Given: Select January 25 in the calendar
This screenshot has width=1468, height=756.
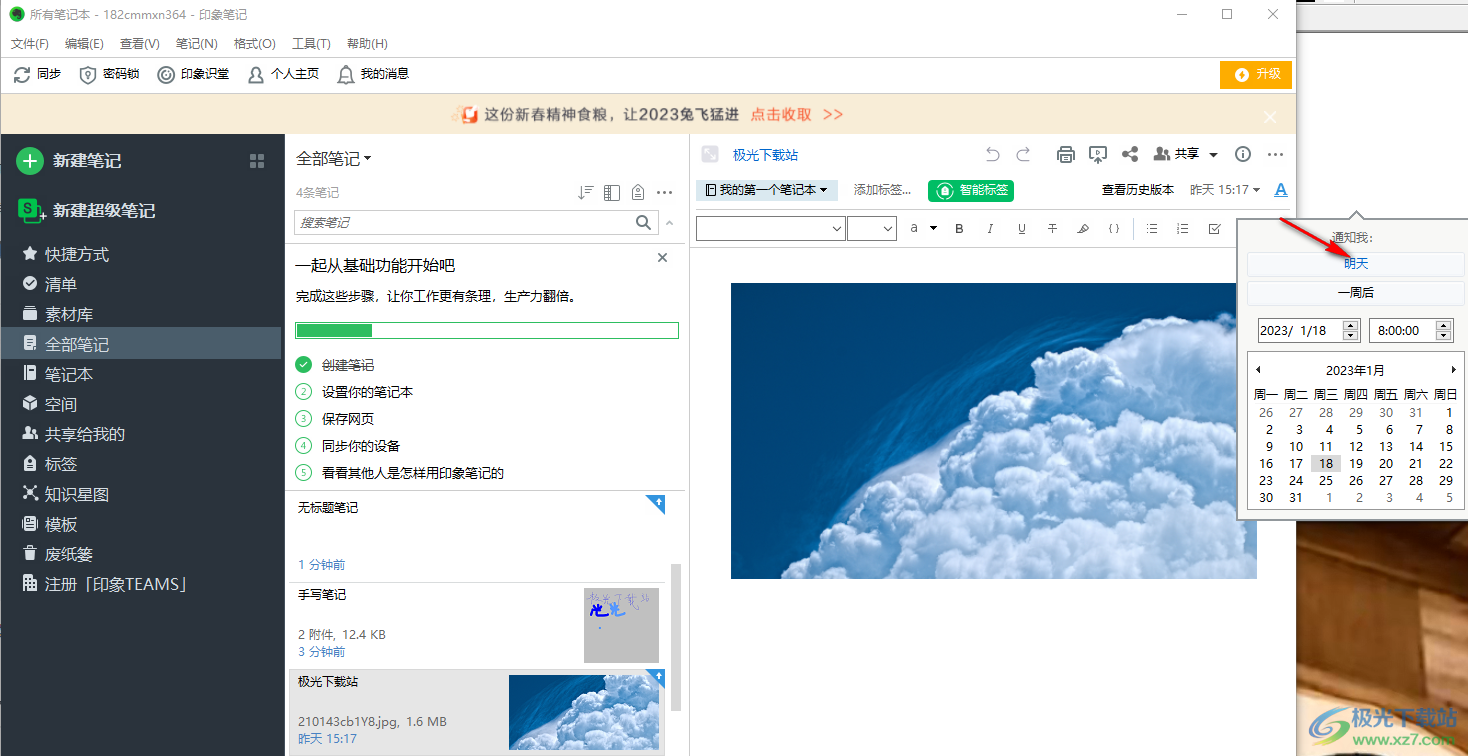Looking at the screenshot, I should pos(1326,480).
